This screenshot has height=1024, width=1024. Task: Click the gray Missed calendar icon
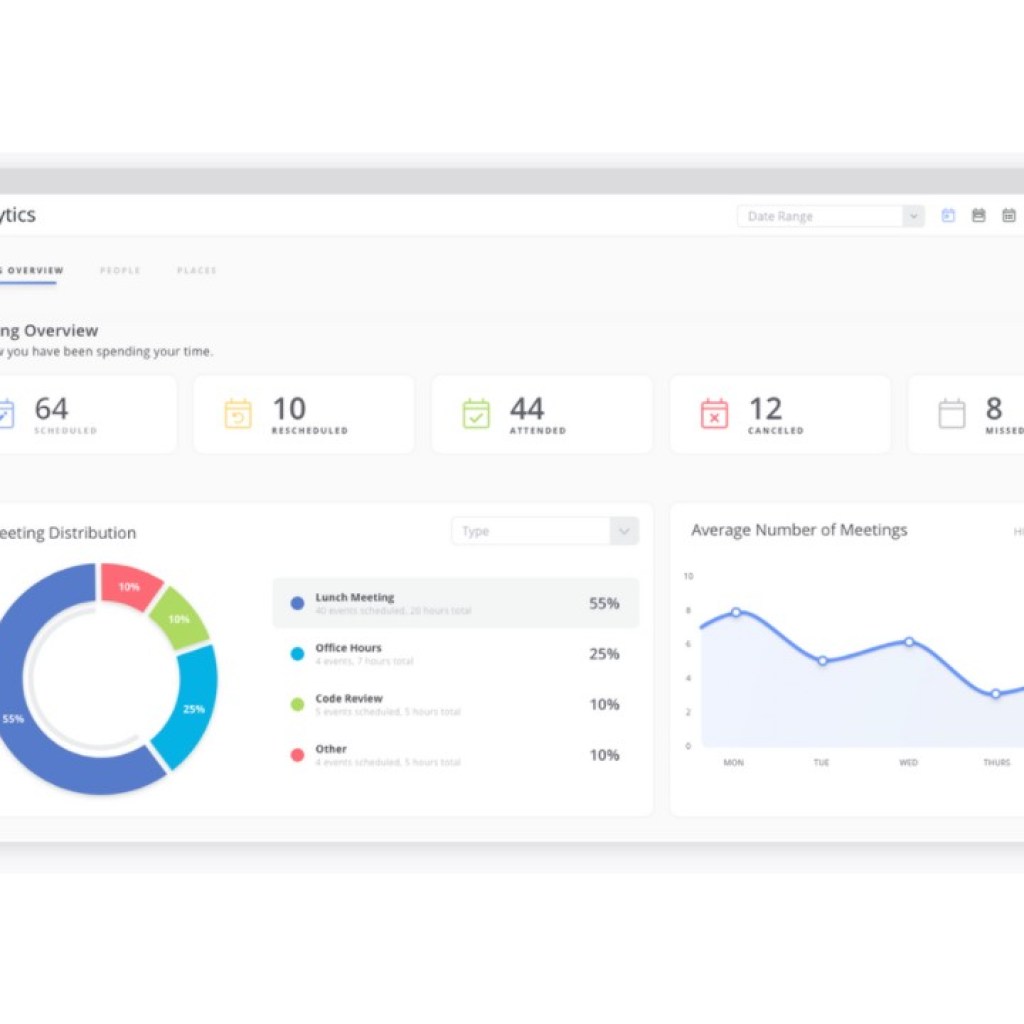click(x=952, y=414)
